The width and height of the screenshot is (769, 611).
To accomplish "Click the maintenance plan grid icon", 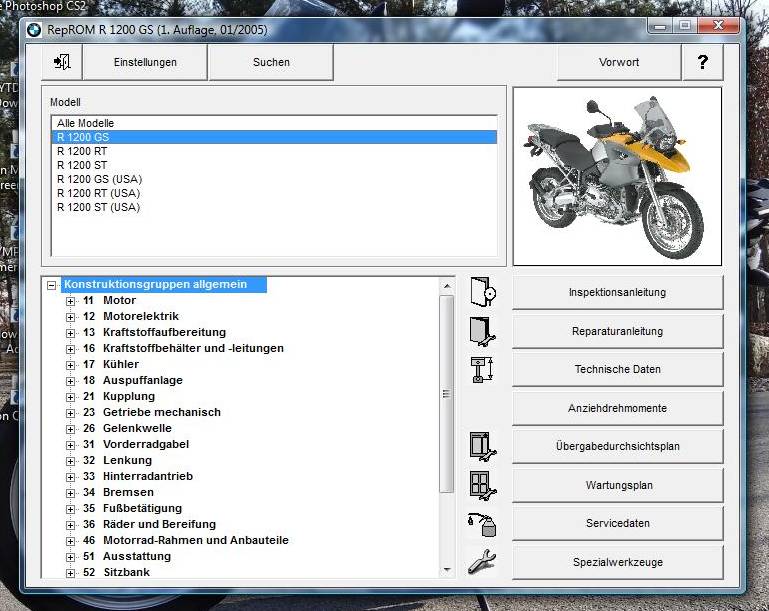I will (x=482, y=485).
